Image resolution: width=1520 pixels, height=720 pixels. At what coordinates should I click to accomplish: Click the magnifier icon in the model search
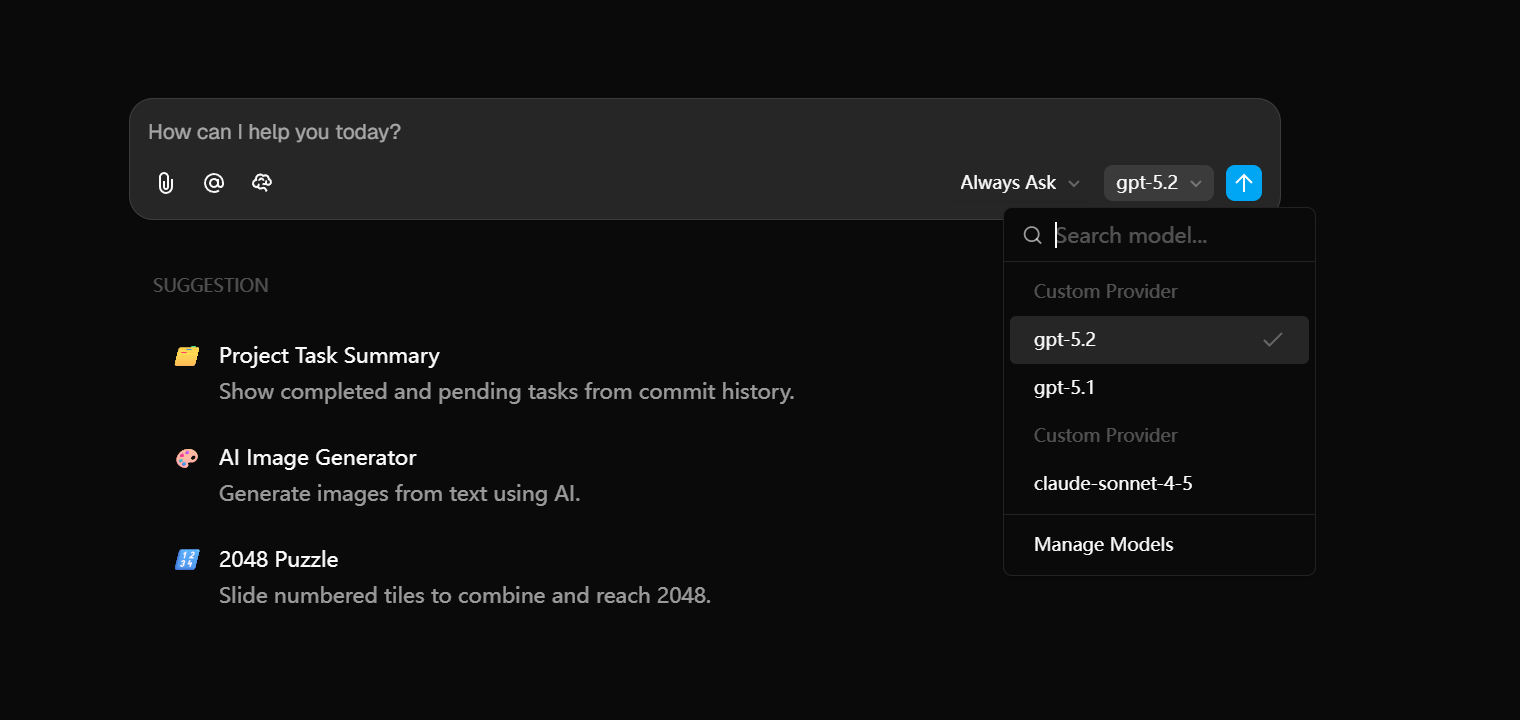(x=1033, y=235)
